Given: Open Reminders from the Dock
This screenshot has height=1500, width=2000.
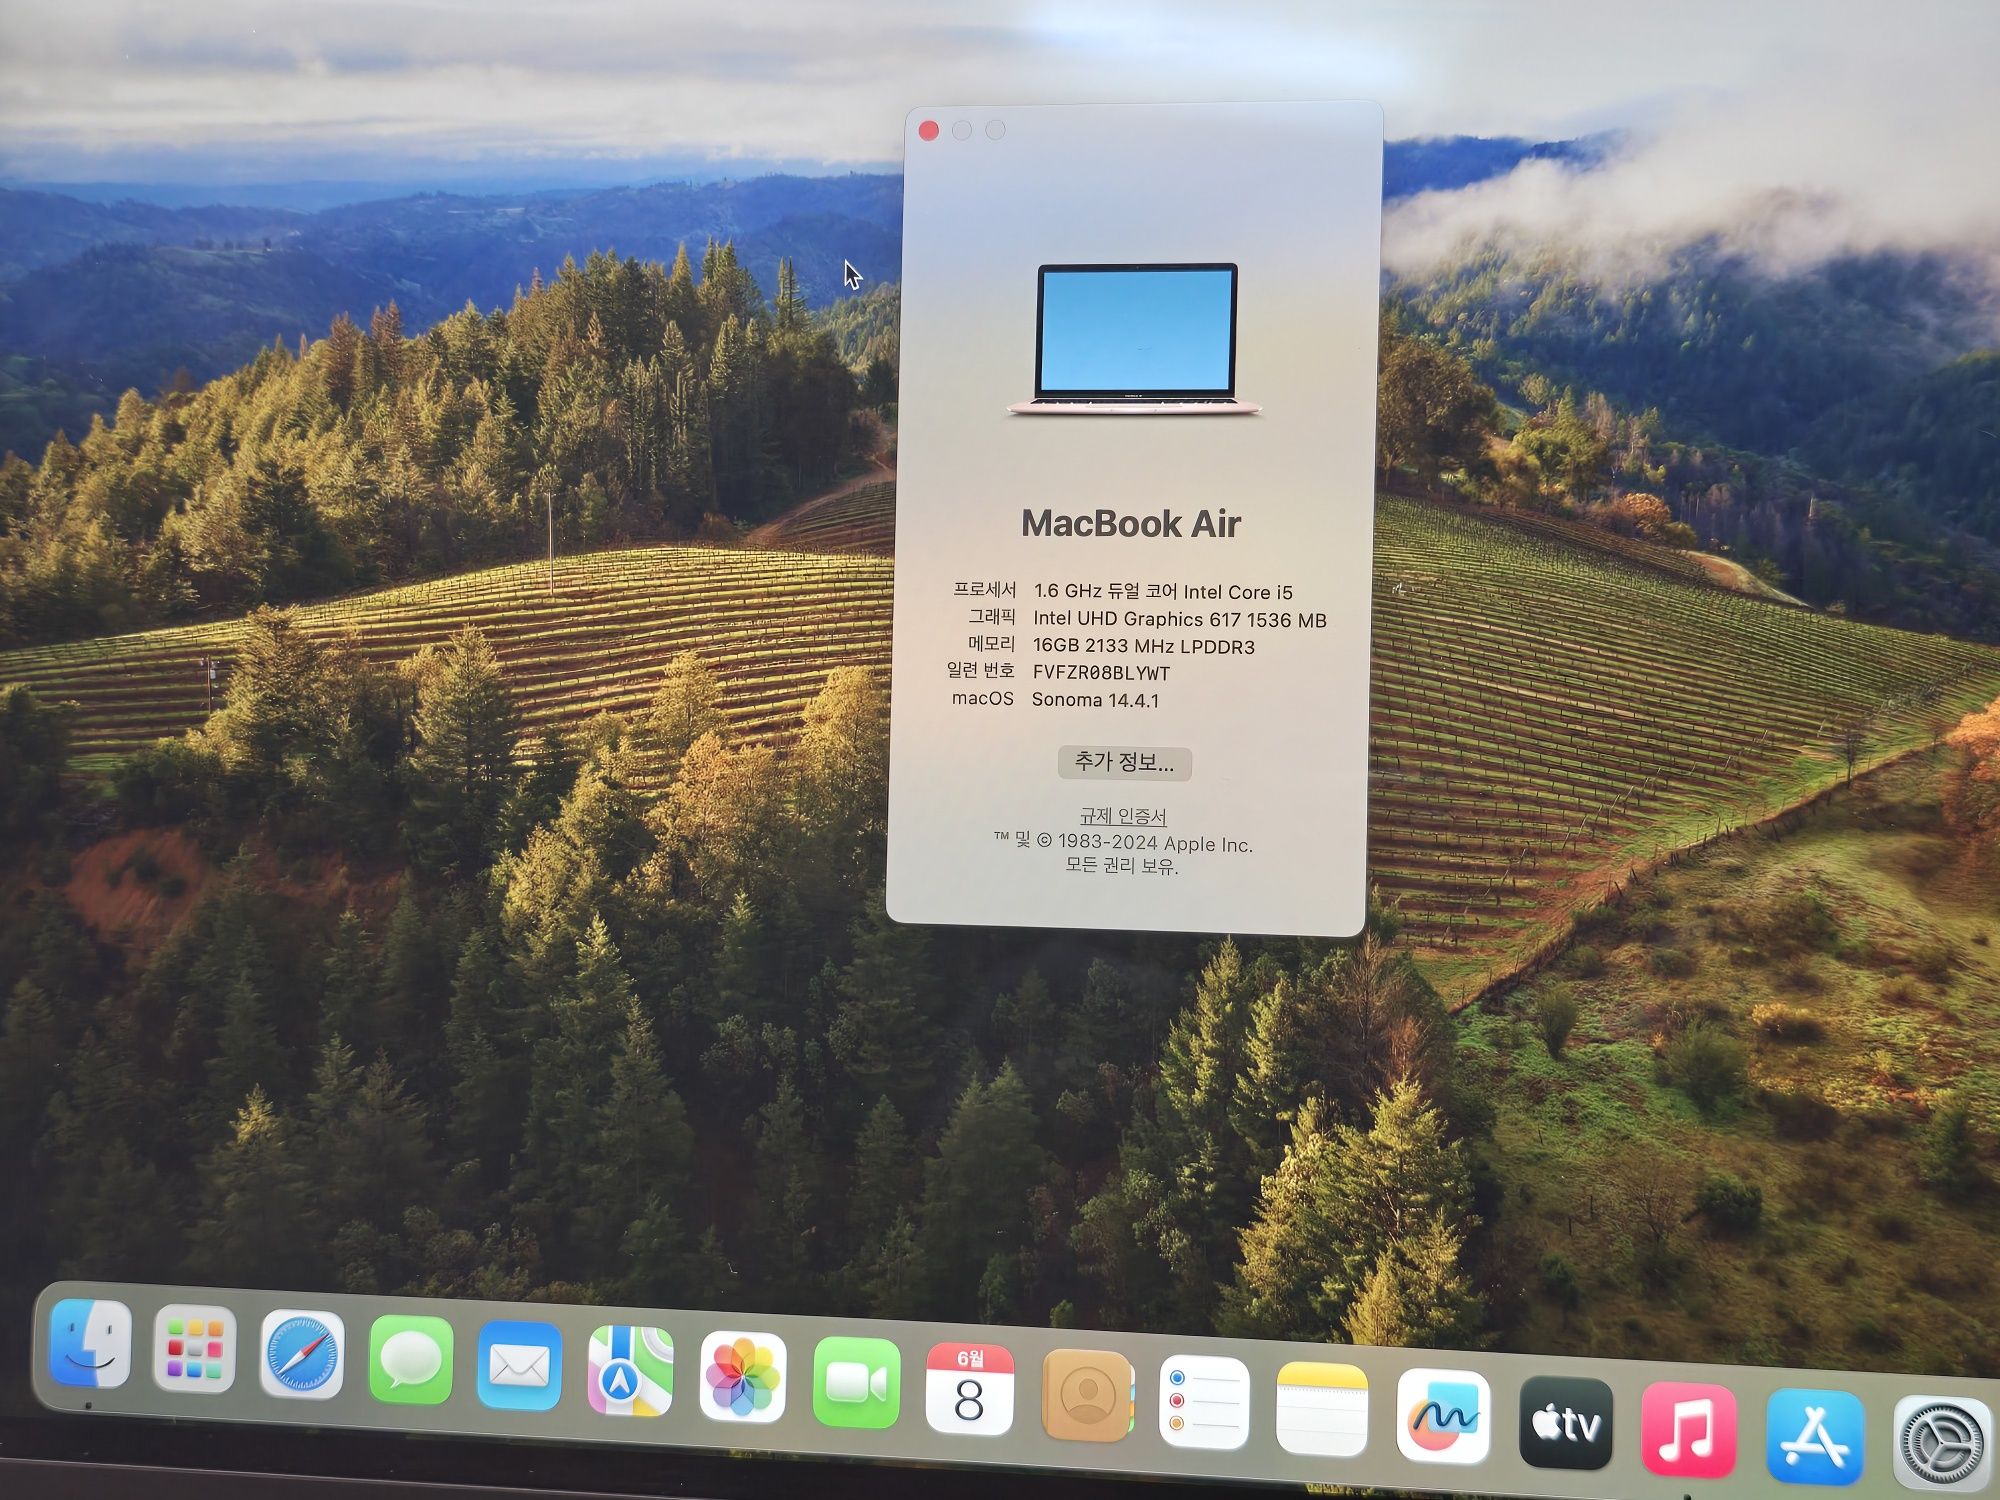Looking at the screenshot, I should [1204, 1401].
